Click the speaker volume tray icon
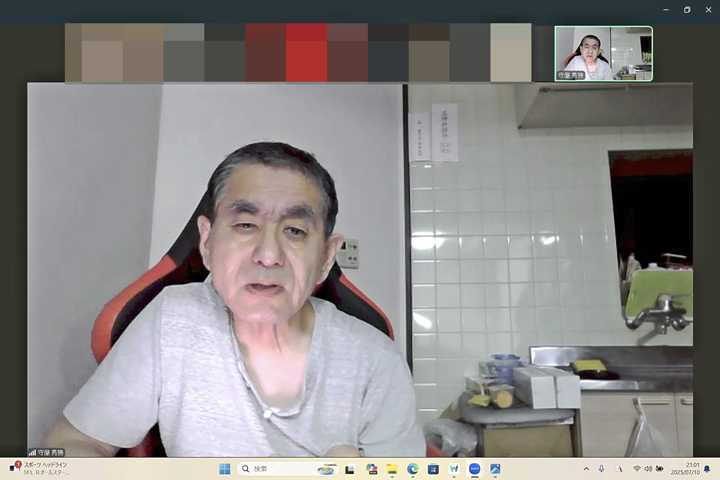720x480 pixels. [648, 468]
